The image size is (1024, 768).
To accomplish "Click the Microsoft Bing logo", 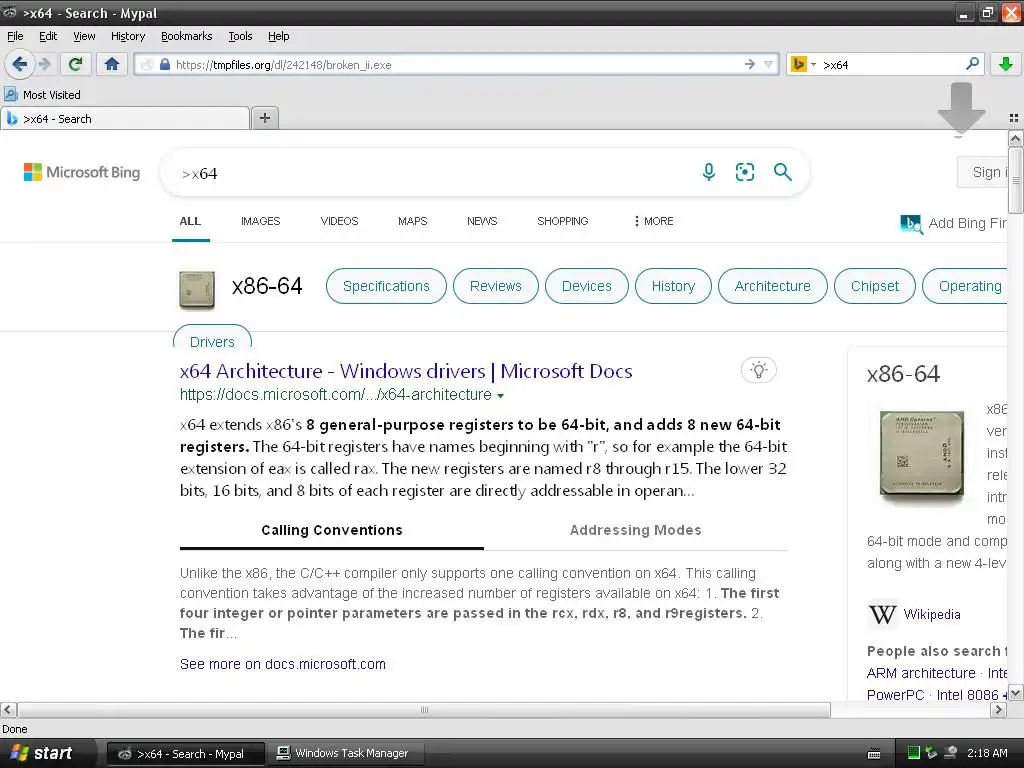I will (x=82, y=172).
